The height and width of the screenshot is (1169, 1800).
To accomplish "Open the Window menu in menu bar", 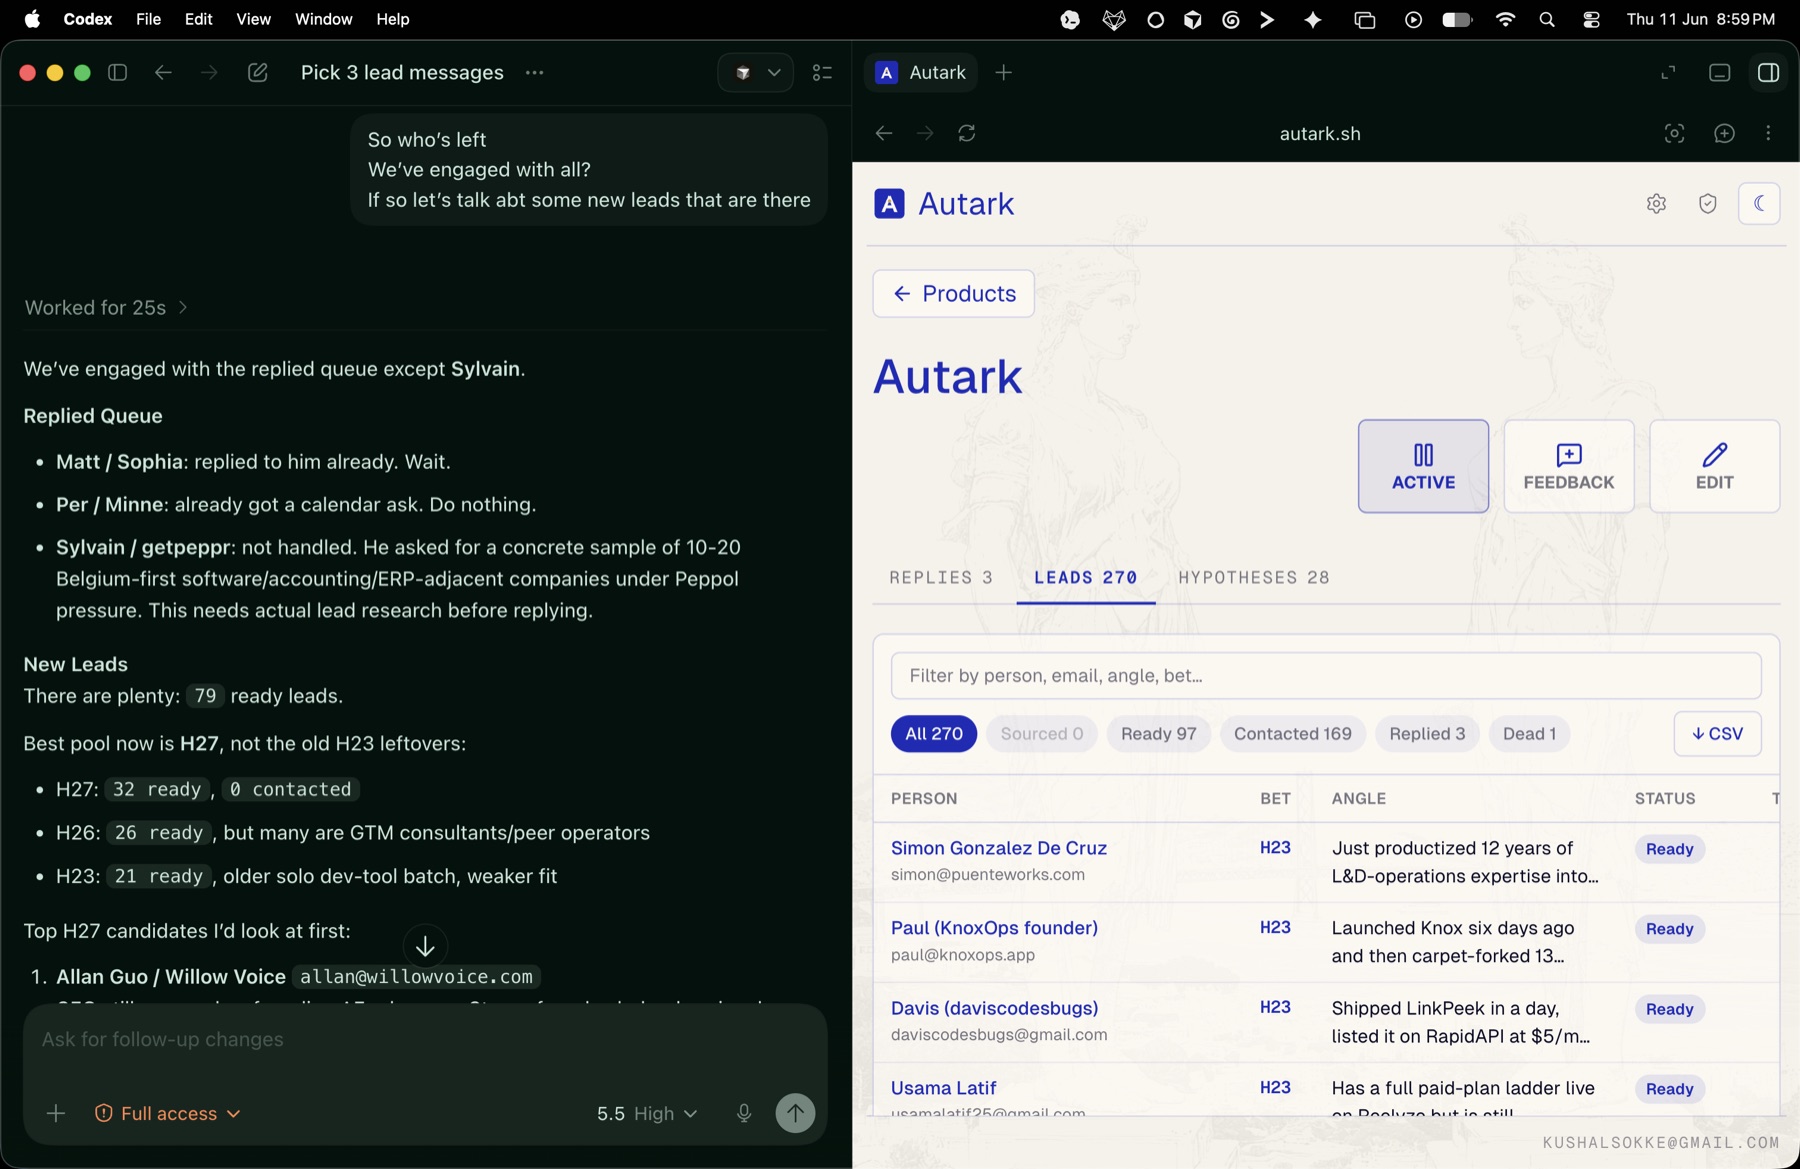I will pyautogui.click(x=323, y=19).
